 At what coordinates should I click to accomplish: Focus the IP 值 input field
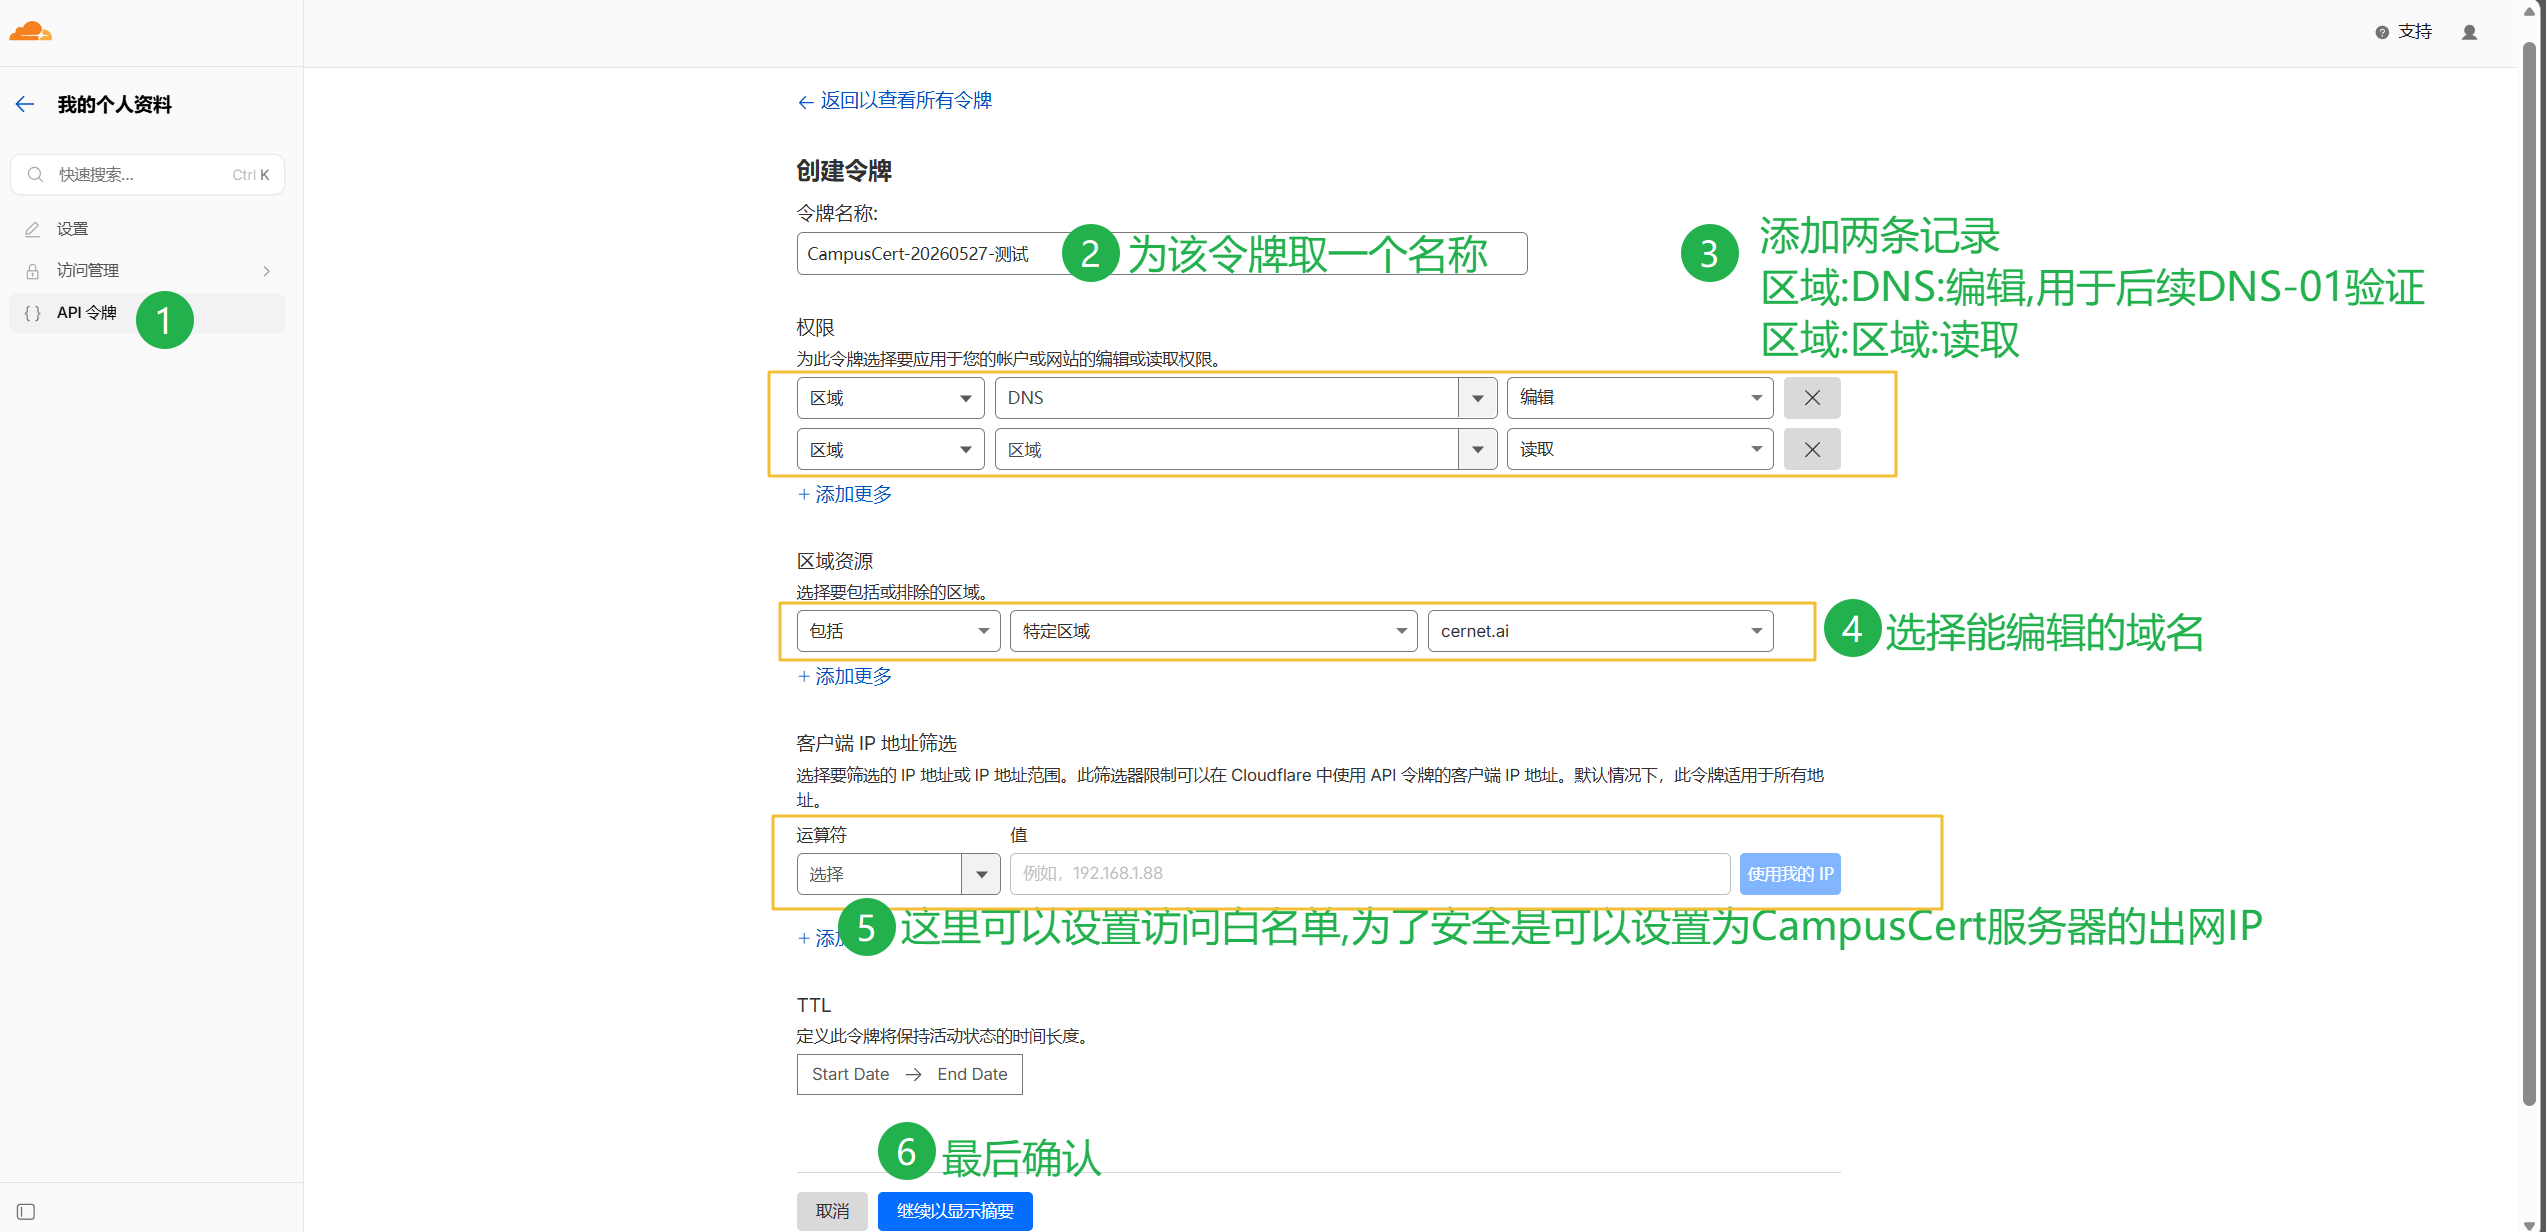click(x=1370, y=874)
